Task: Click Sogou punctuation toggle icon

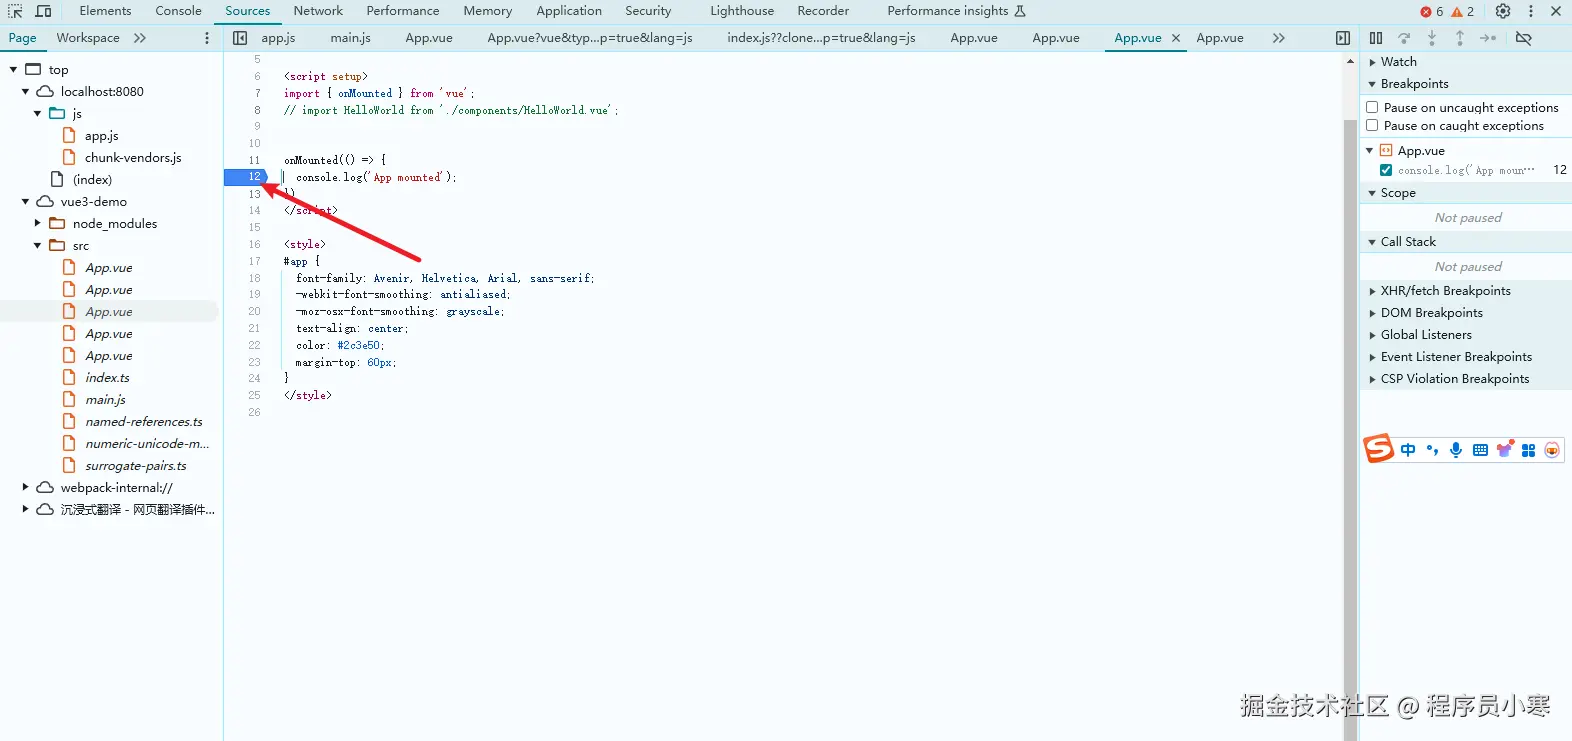Action: tap(1432, 450)
